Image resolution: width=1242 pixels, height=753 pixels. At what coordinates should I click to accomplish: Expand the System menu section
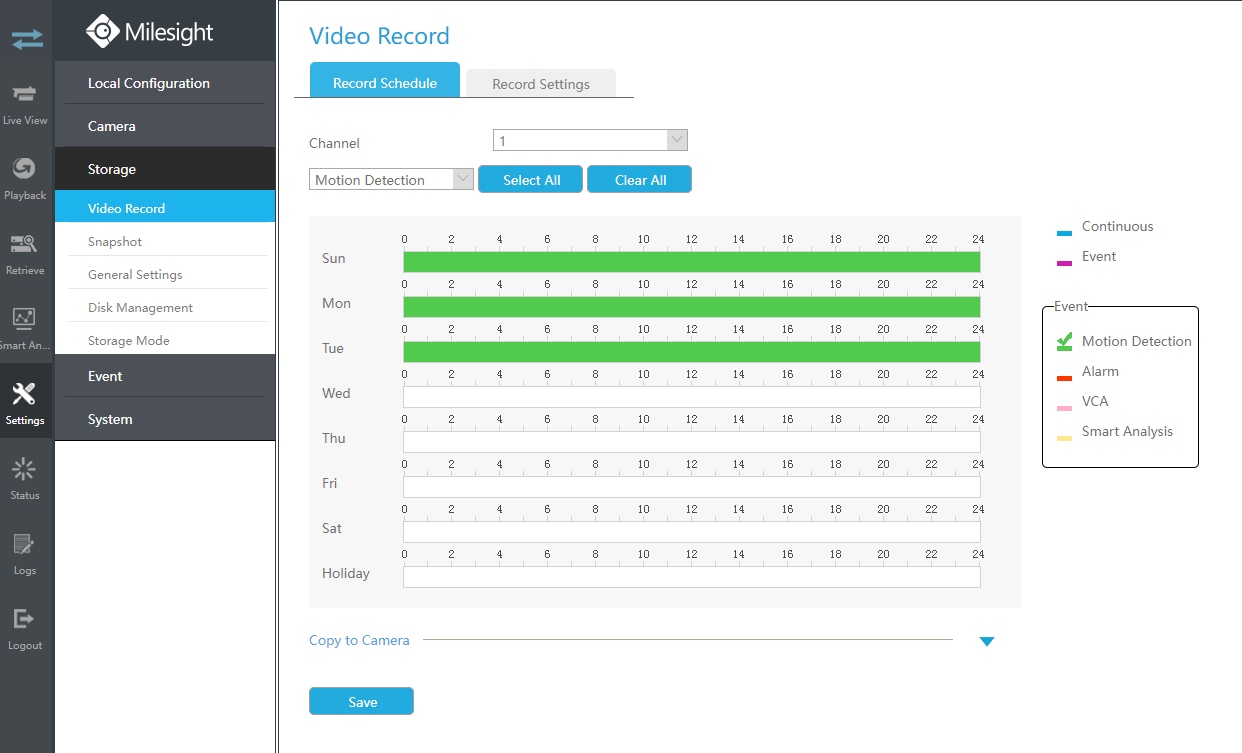(165, 419)
